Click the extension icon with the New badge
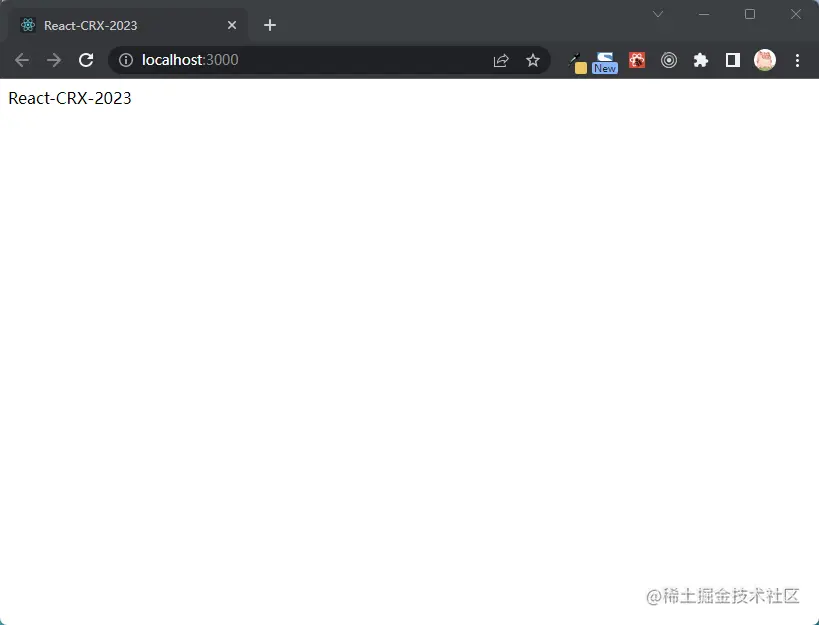The image size is (819, 625). click(x=605, y=60)
